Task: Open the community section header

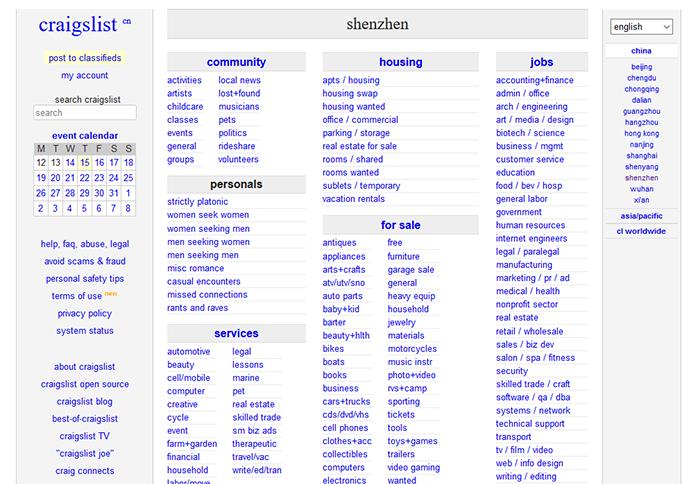Action: click(x=236, y=62)
